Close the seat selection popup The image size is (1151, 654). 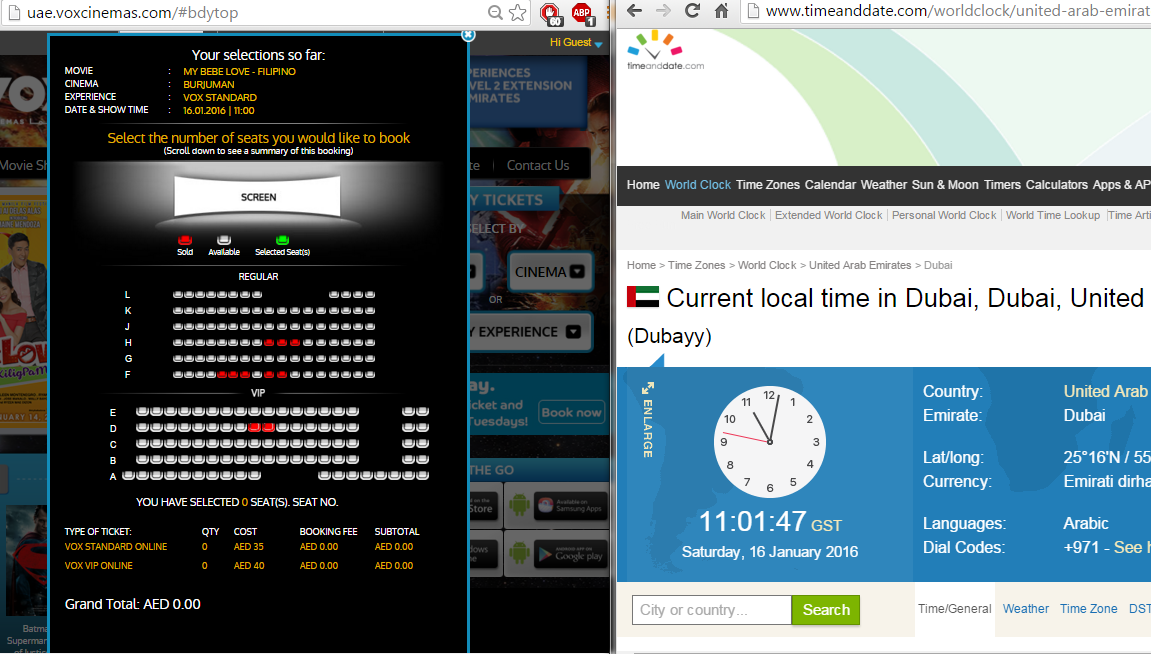(x=468, y=34)
